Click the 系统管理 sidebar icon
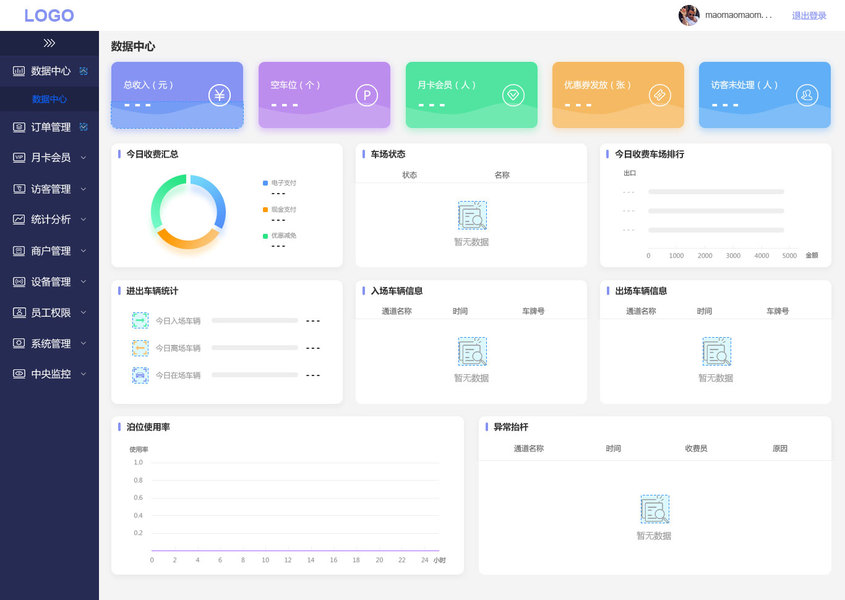 [x=19, y=343]
